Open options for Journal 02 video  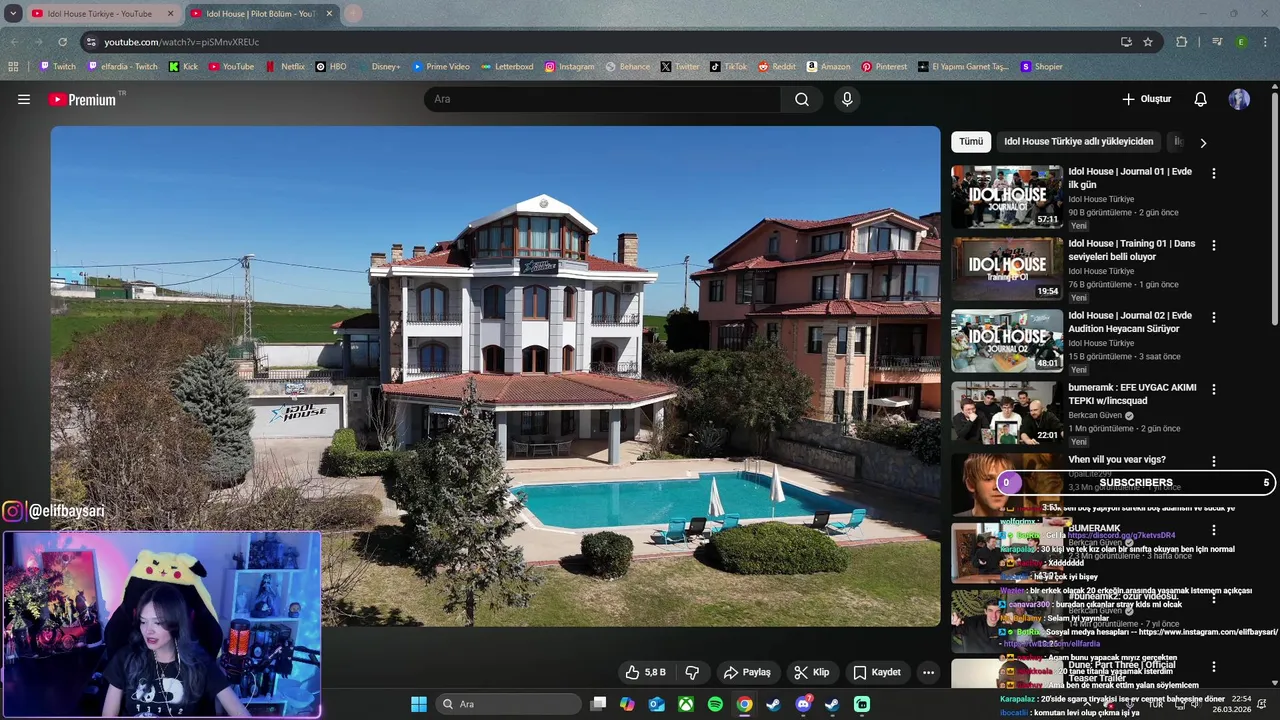tap(1213, 317)
